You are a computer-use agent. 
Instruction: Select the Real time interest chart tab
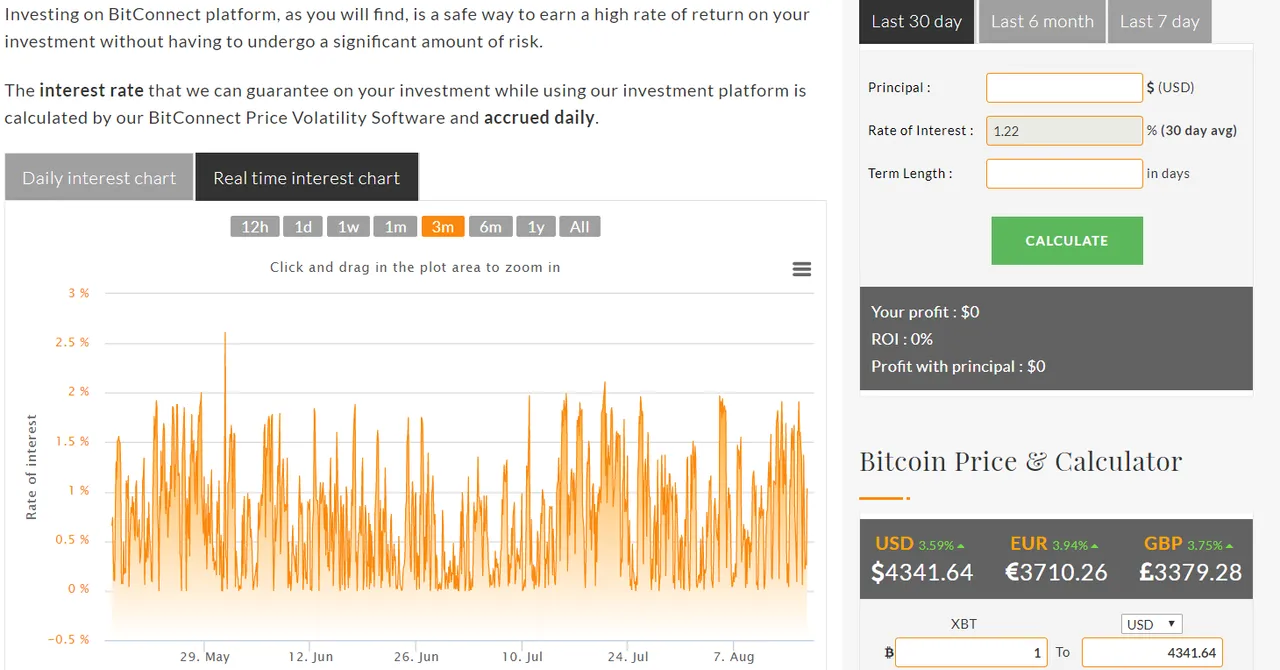pos(307,178)
